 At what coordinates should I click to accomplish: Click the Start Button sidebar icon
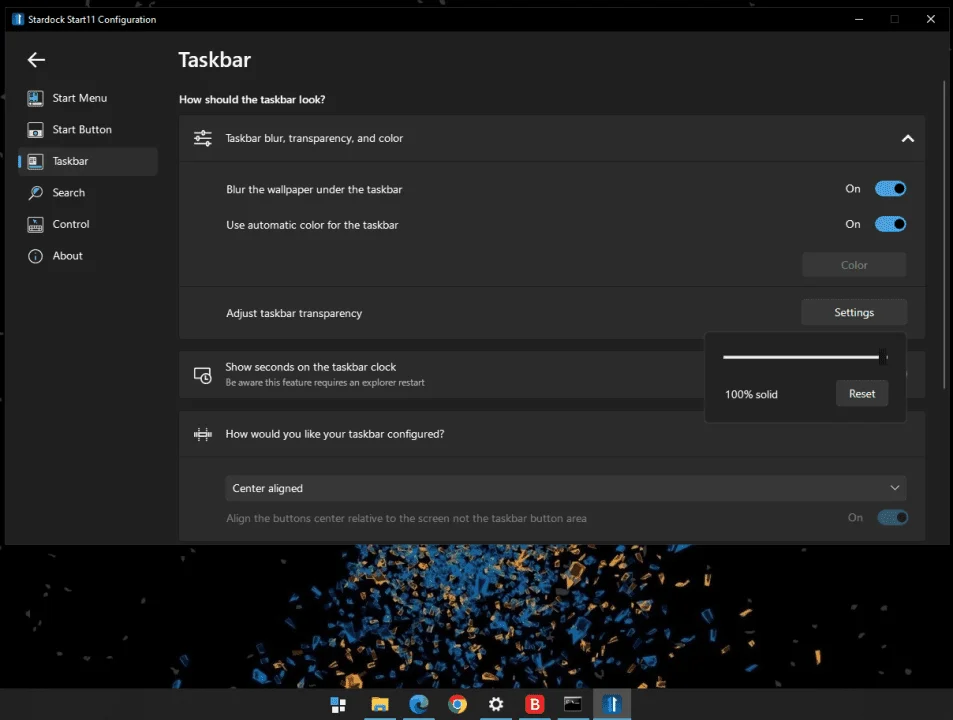pos(35,129)
